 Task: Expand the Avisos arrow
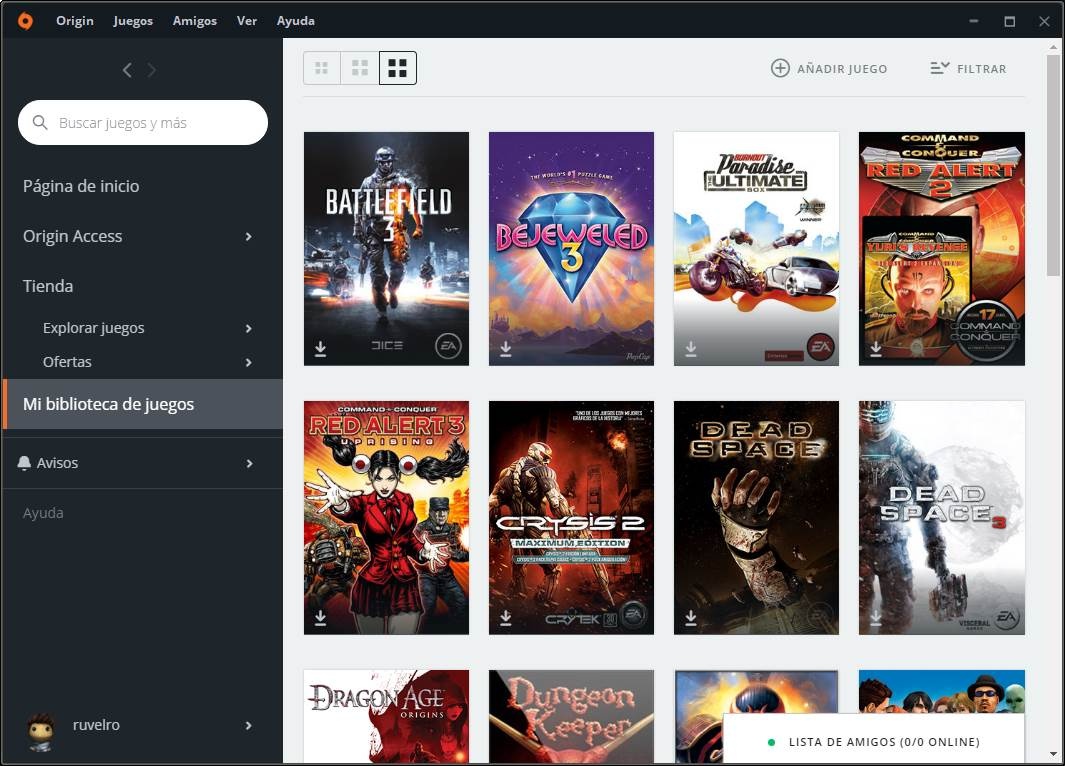(249, 463)
